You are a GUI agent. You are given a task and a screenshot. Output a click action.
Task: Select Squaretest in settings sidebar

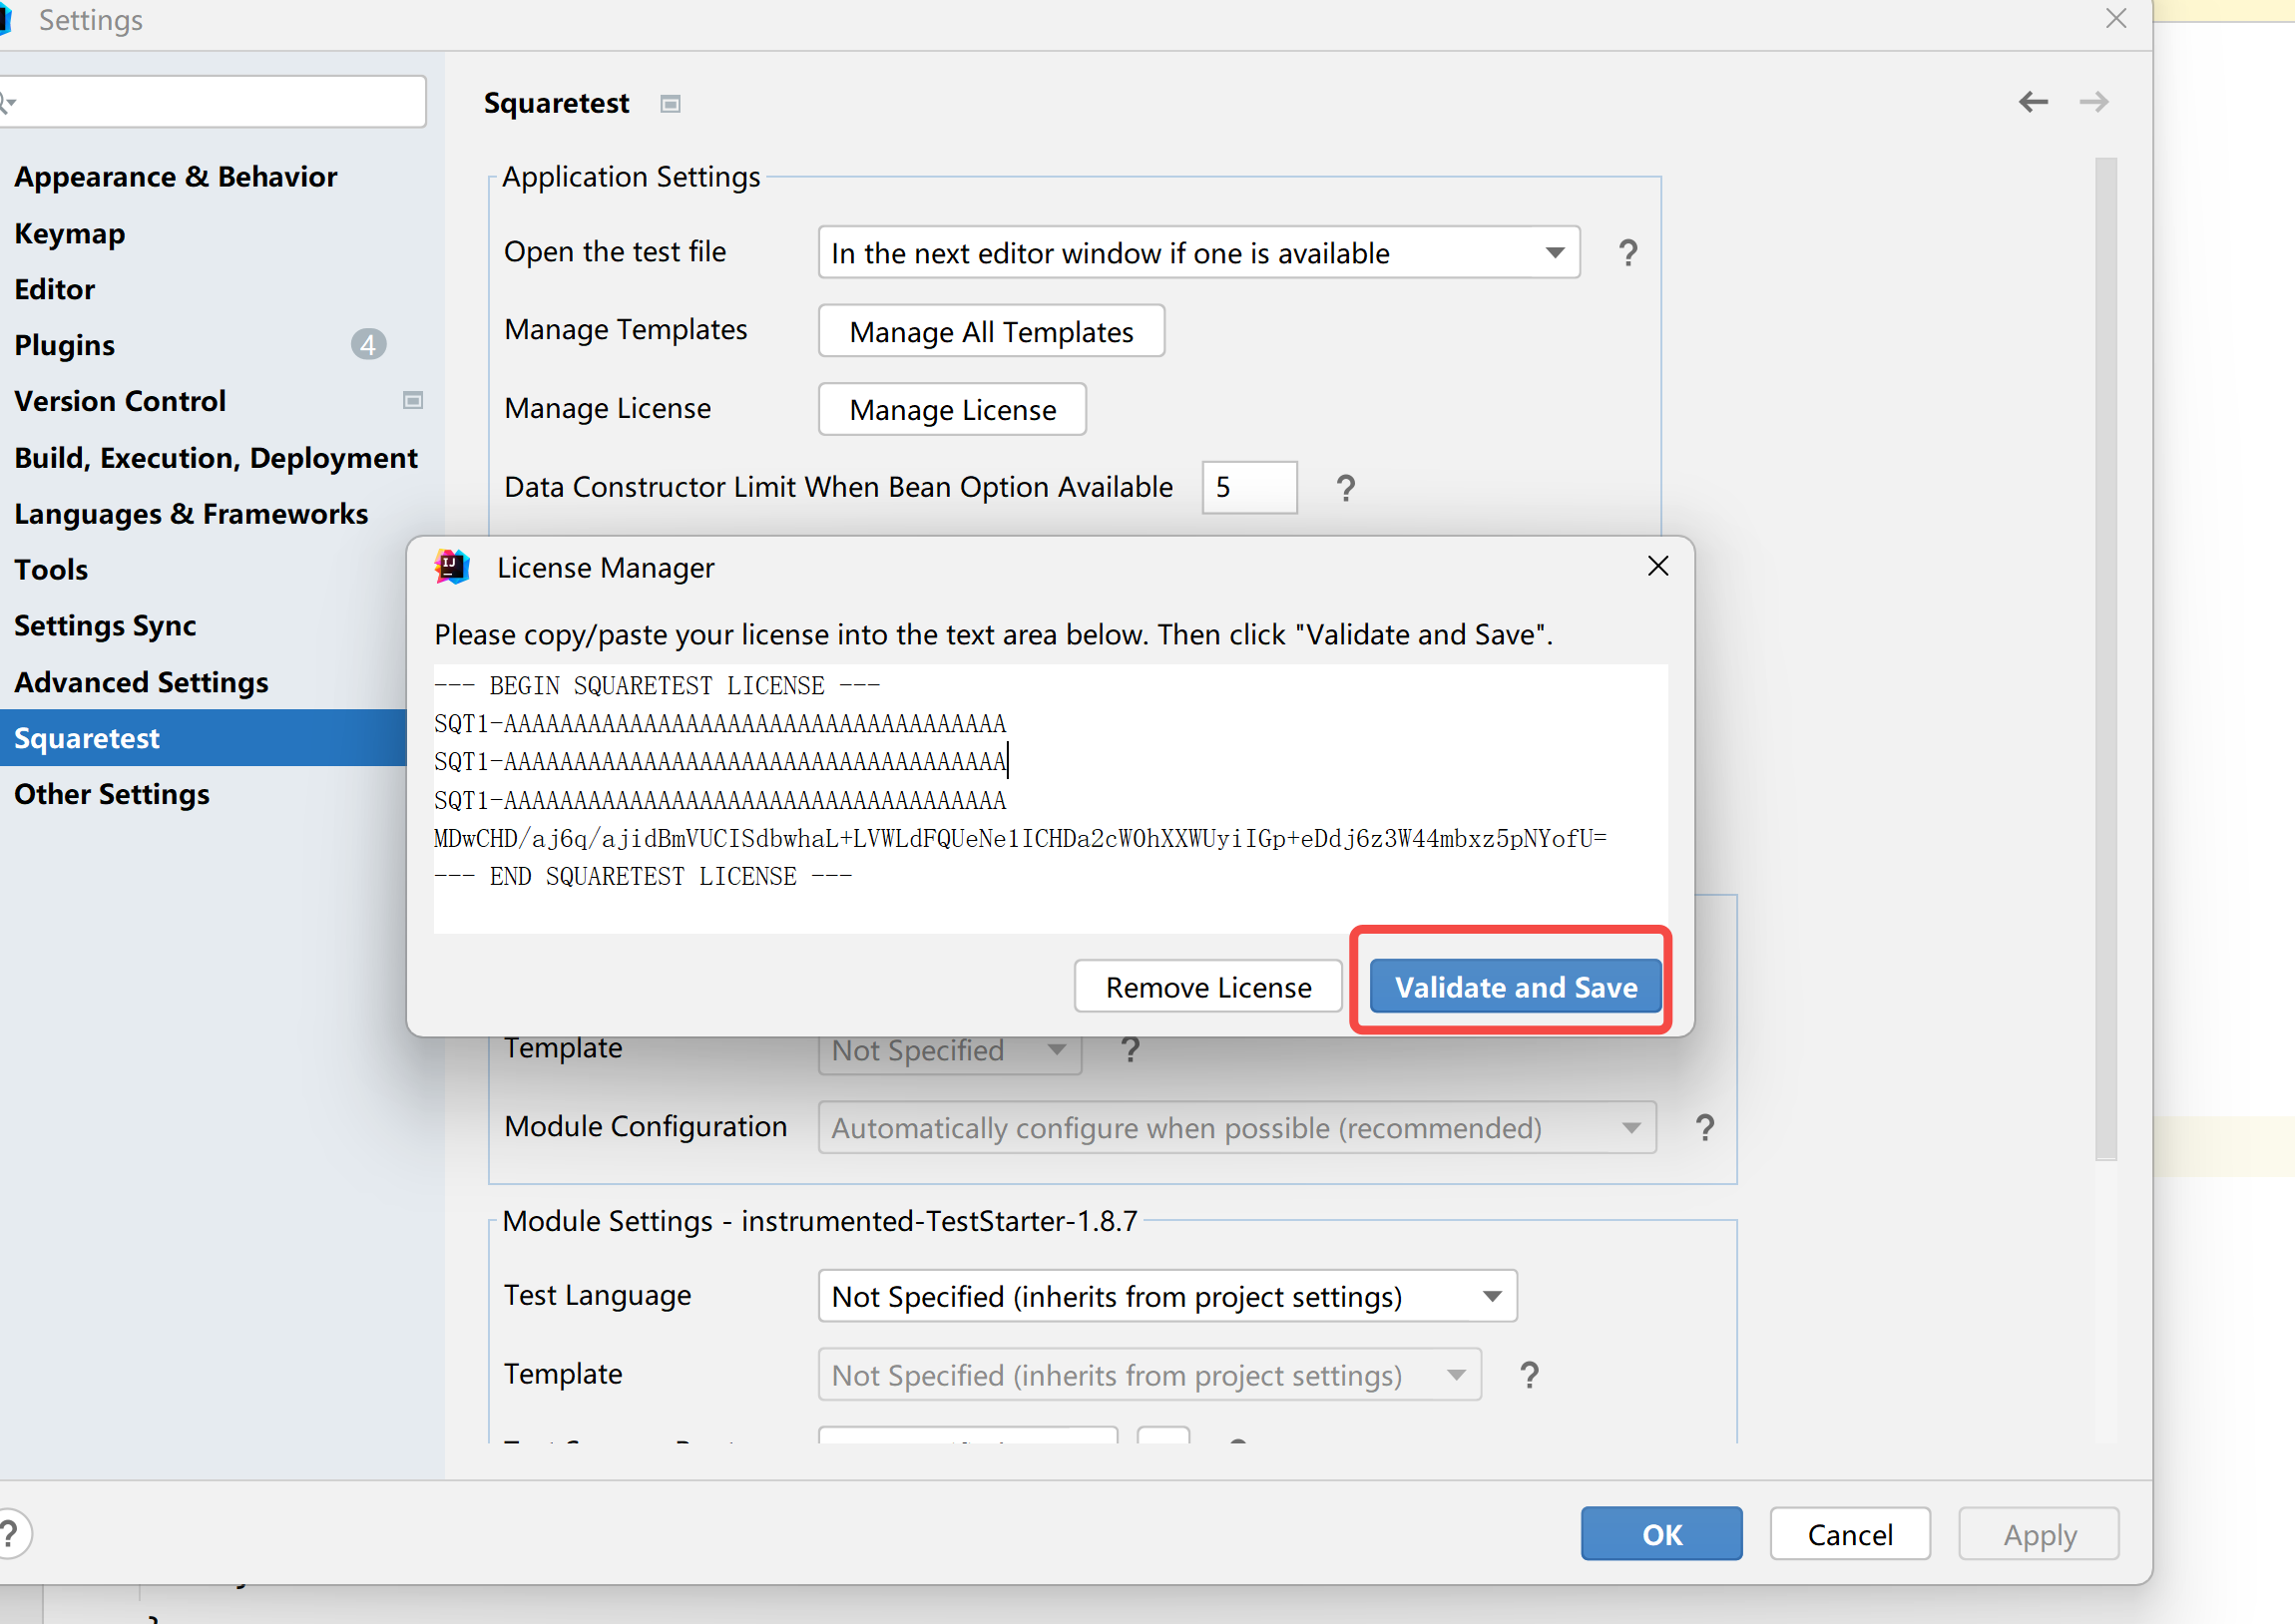(203, 738)
